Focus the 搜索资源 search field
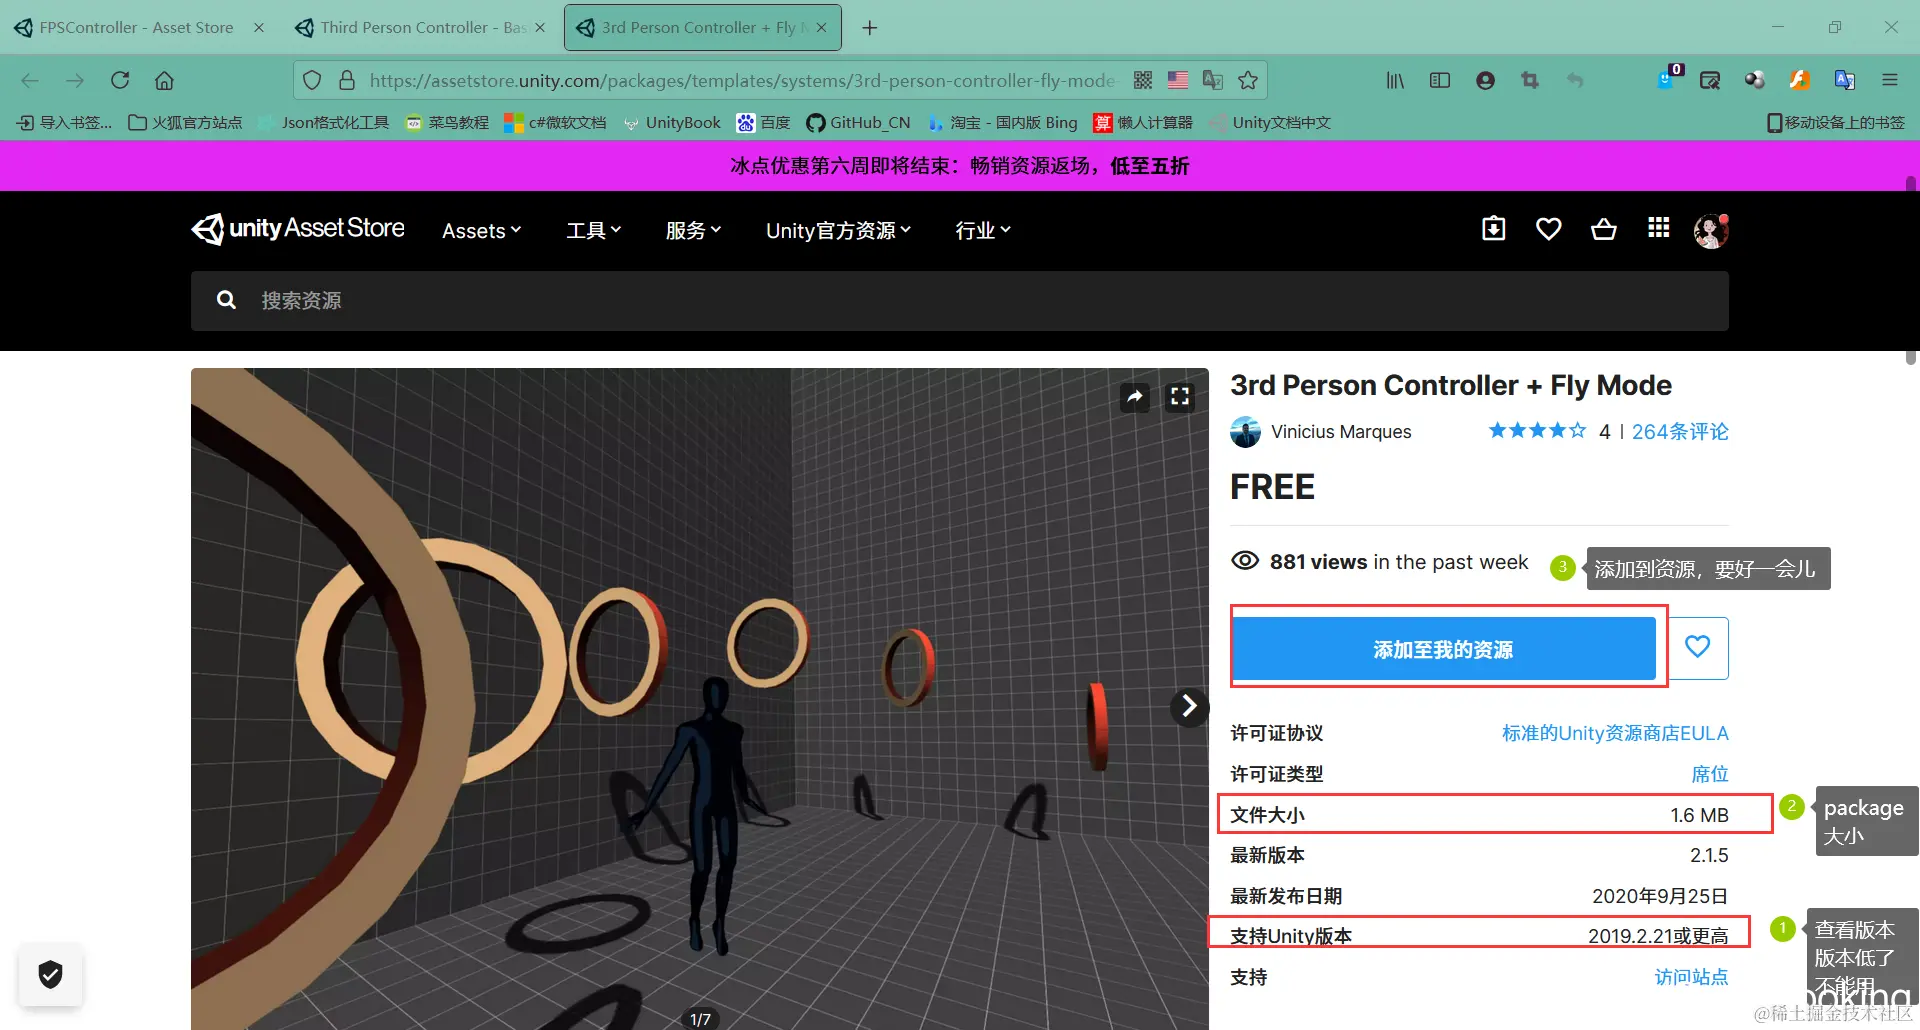The width and height of the screenshot is (1920, 1030). [960, 300]
